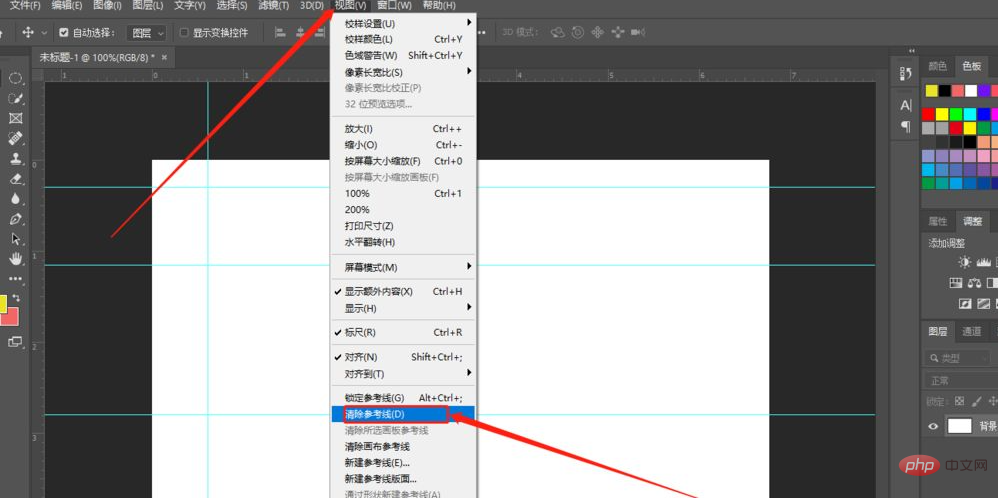
Task: Select the Blur droplet tool
Action: (x=15, y=199)
